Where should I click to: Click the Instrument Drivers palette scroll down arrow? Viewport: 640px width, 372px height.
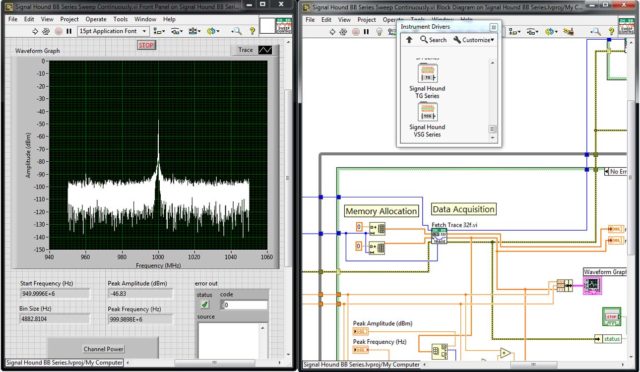pos(492,138)
